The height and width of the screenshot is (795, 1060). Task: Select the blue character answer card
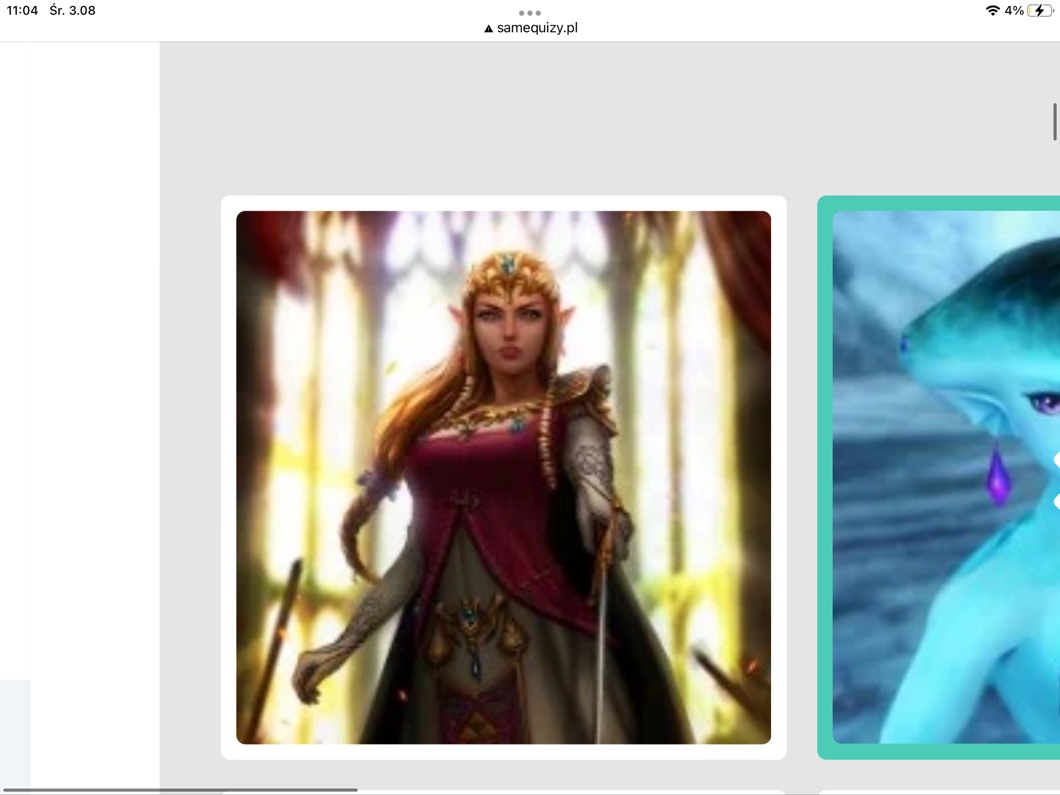[945, 477]
